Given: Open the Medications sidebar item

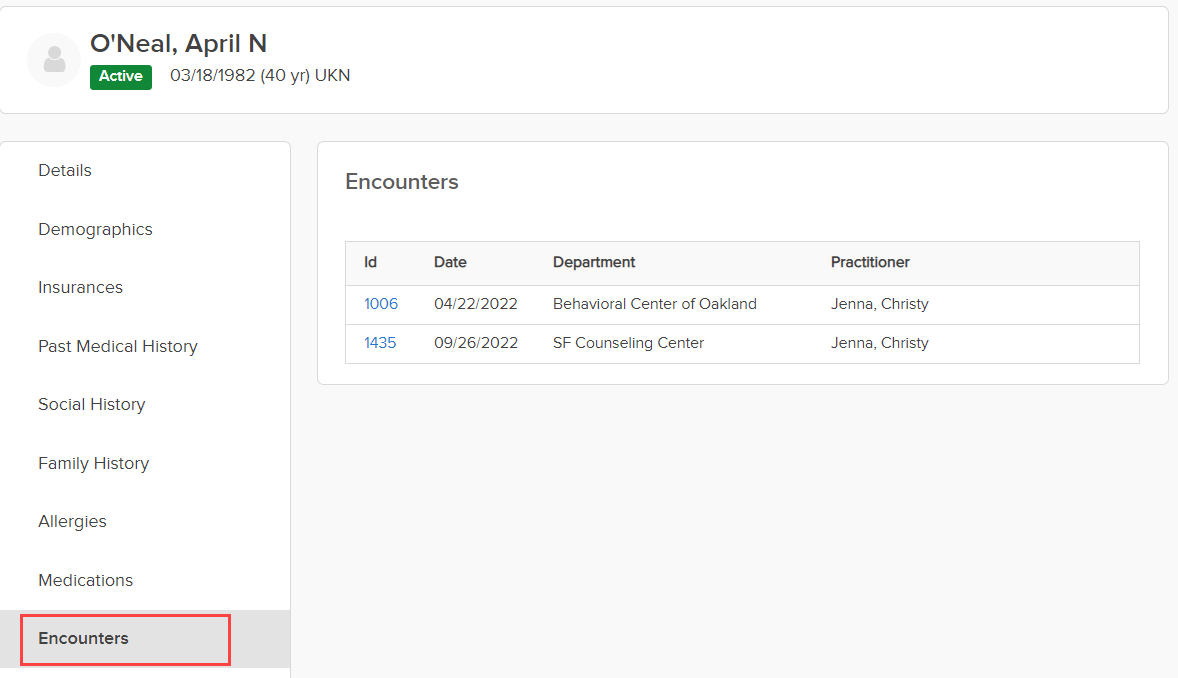Looking at the screenshot, I should click(85, 580).
